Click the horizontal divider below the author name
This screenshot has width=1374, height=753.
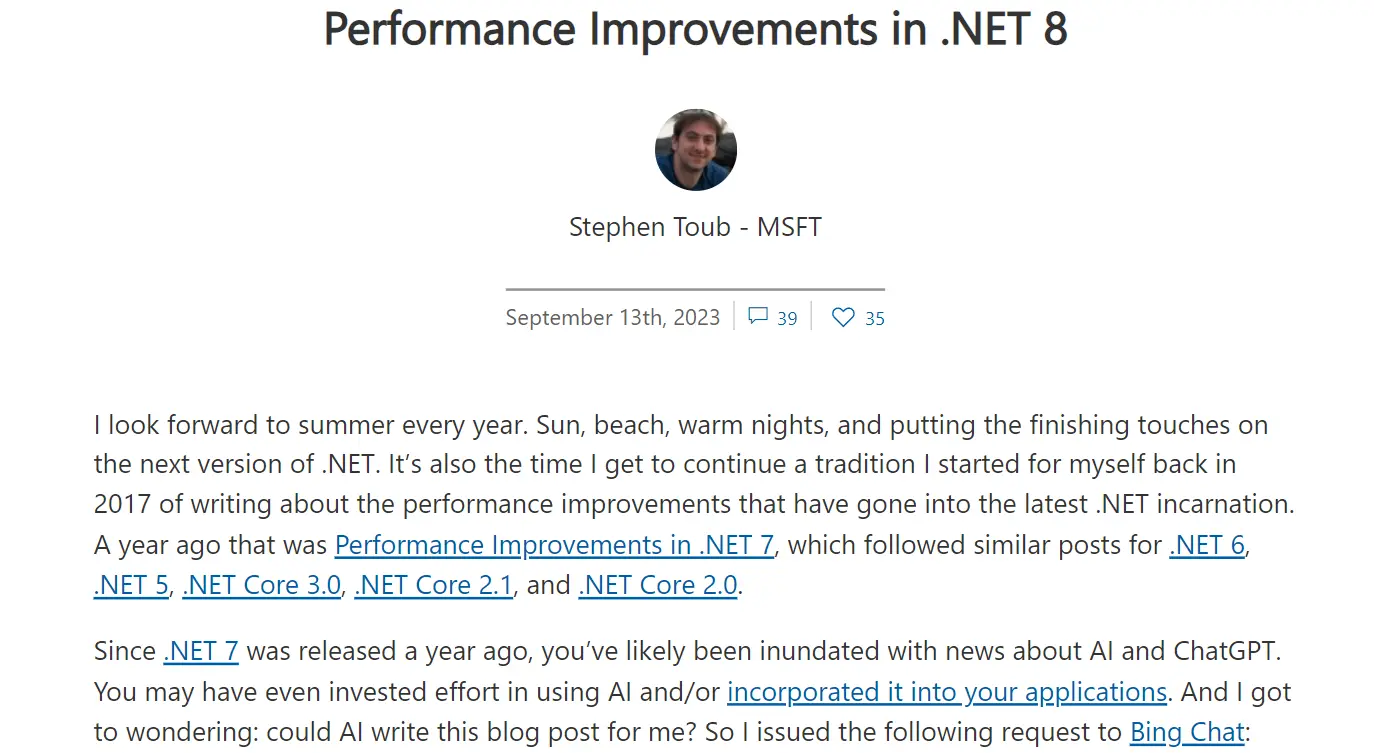(x=695, y=289)
